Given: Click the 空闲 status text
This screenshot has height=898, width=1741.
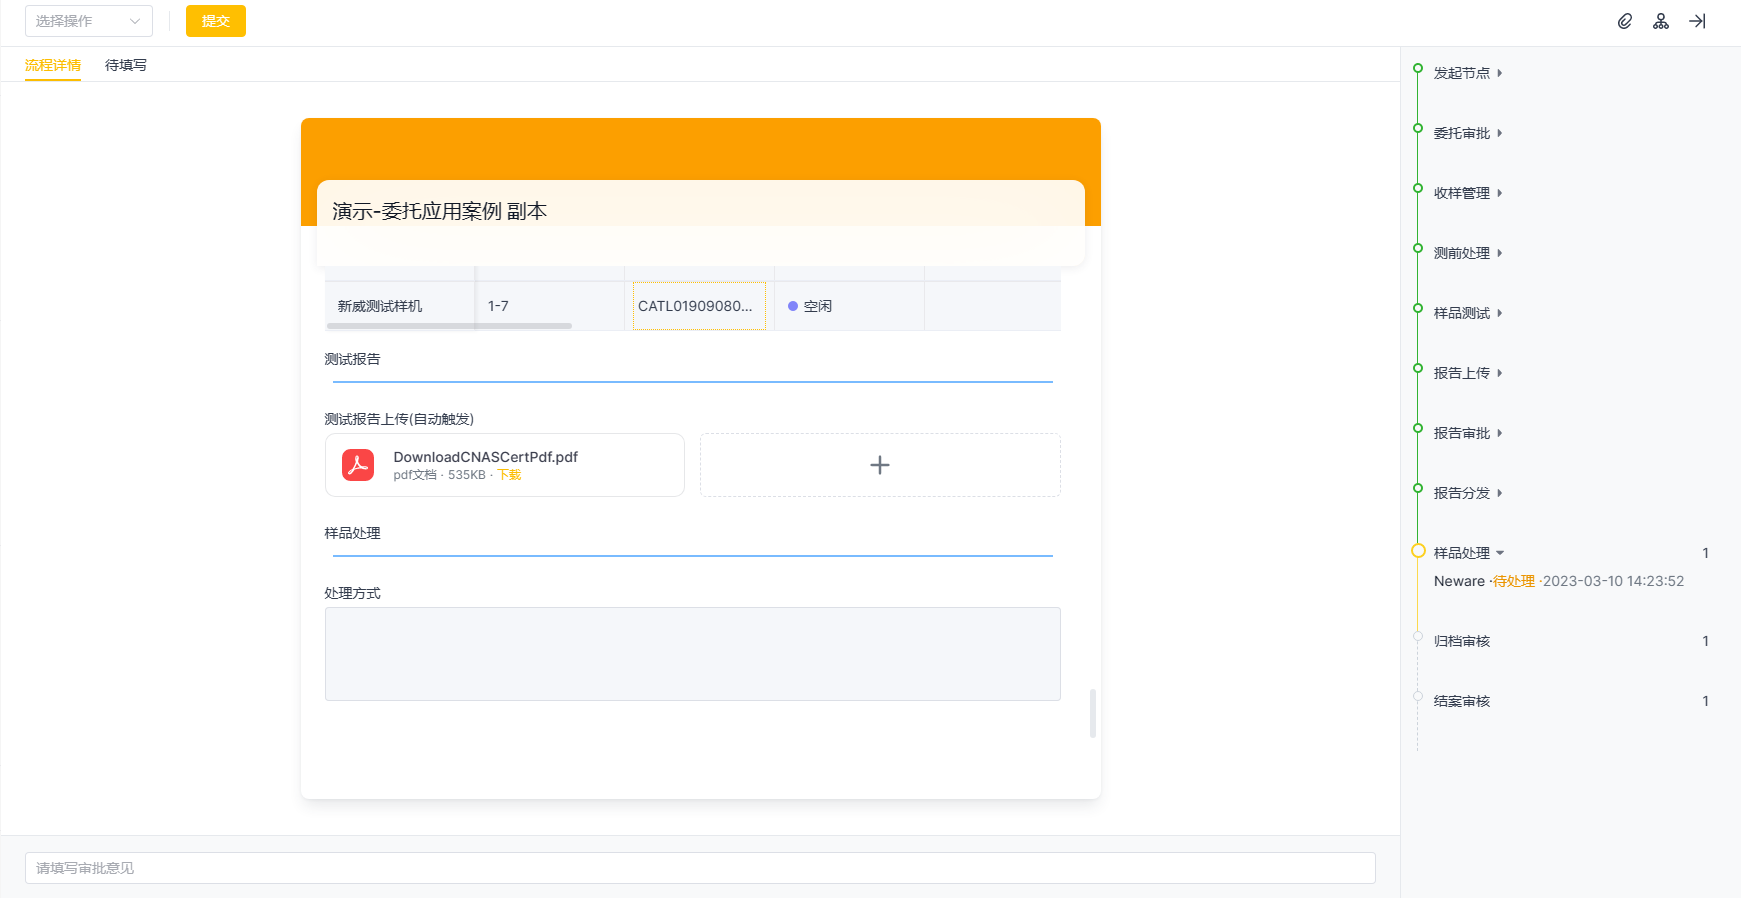Looking at the screenshot, I should pos(818,306).
